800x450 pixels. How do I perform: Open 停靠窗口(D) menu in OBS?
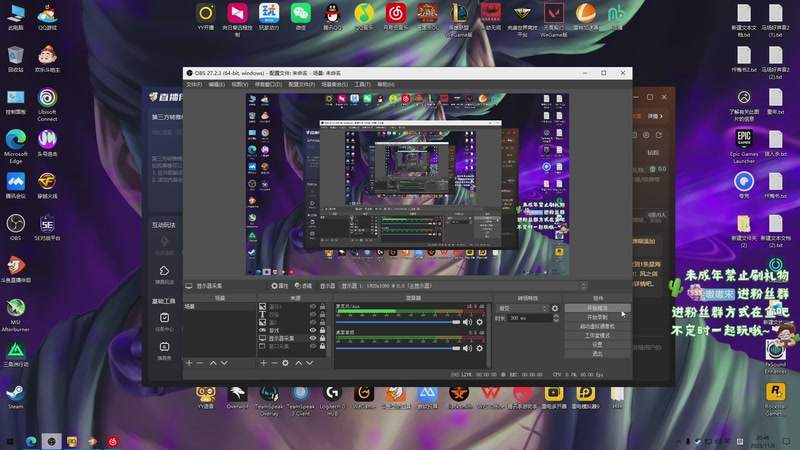click(268, 84)
